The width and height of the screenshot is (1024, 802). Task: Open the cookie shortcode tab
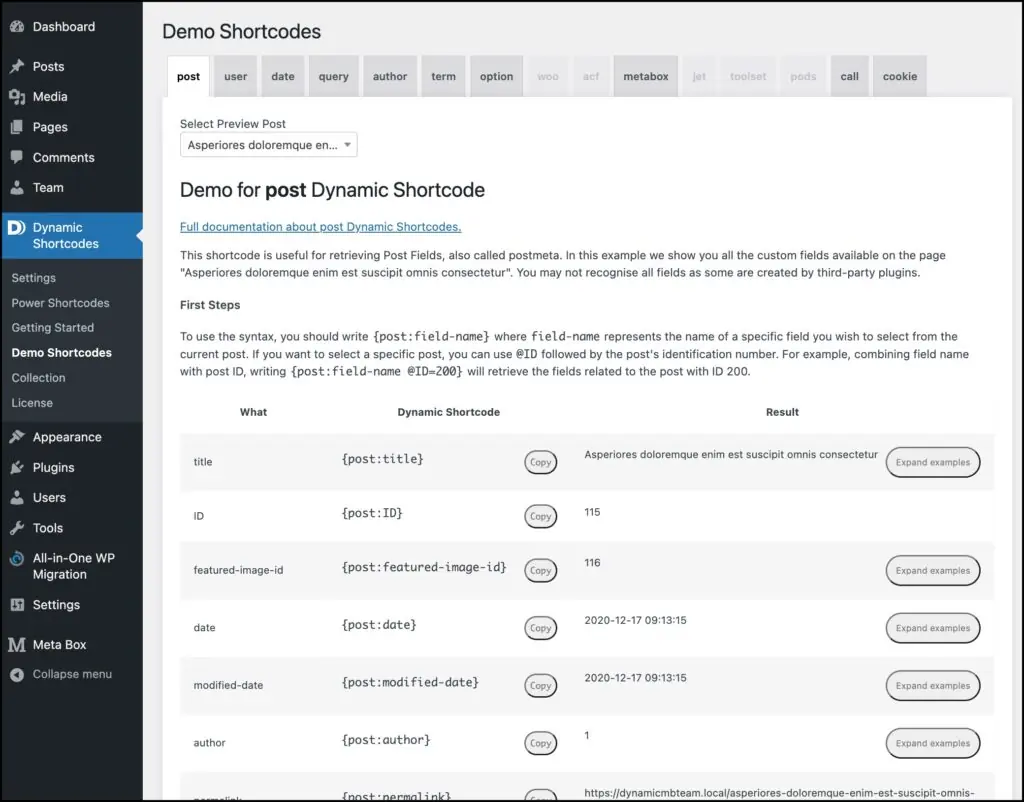tap(899, 75)
